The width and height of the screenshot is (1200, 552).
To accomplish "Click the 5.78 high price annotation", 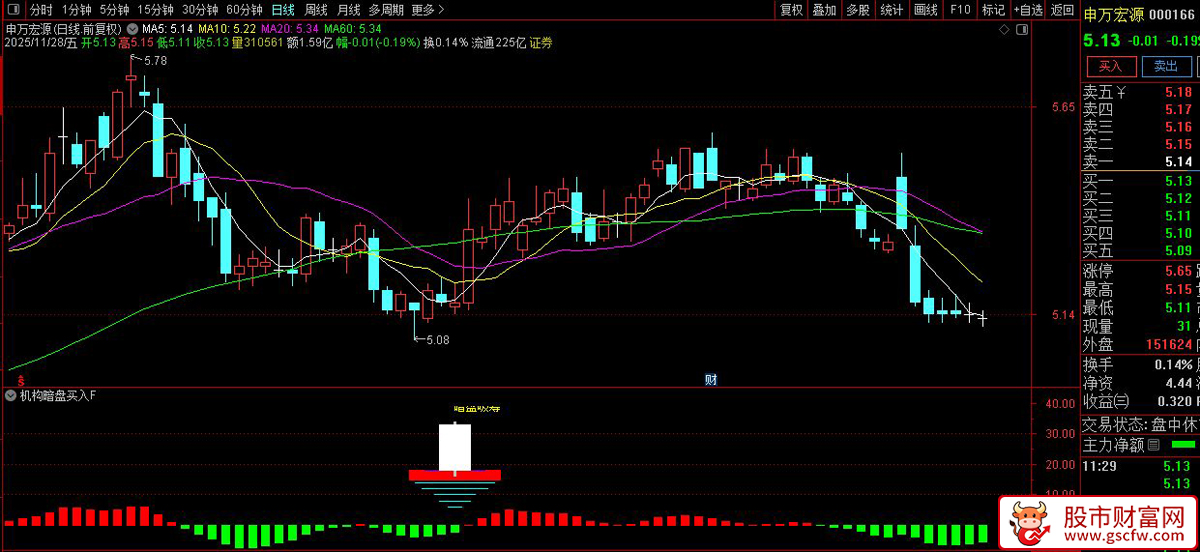I will click(x=155, y=61).
